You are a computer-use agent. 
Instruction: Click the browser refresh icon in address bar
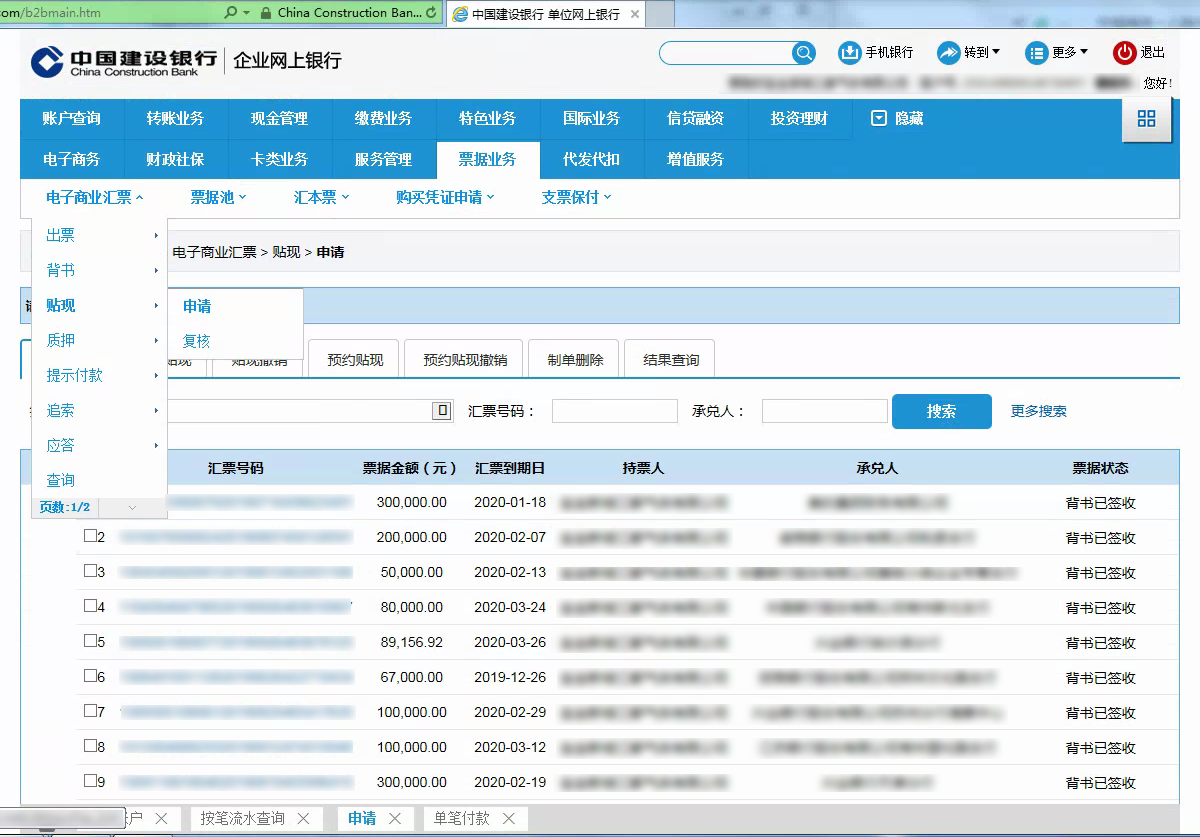(x=431, y=13)
